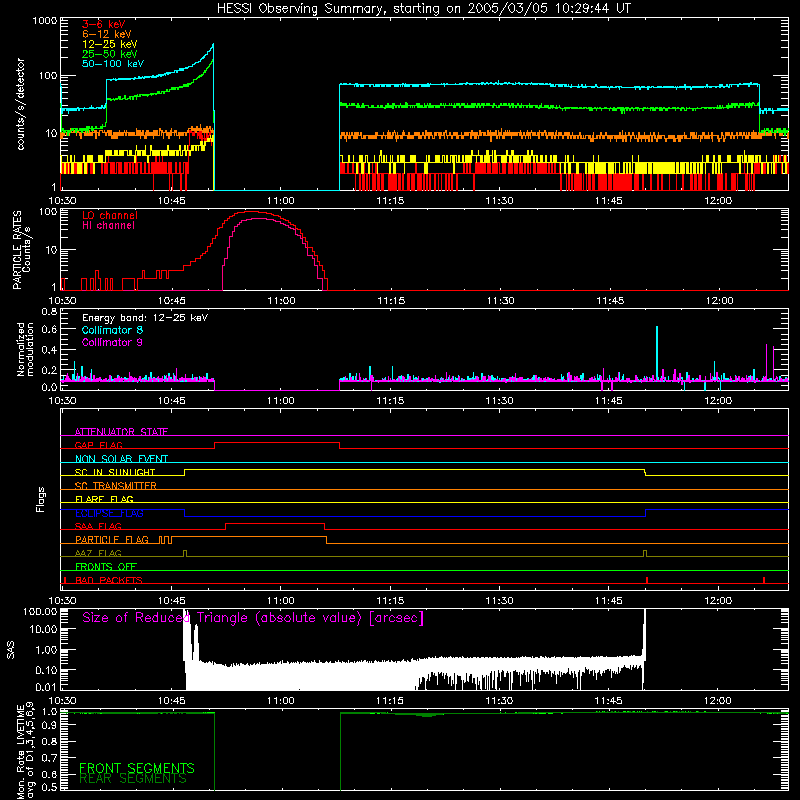Click the PARTICLE RATES axis title

[21, 250]
